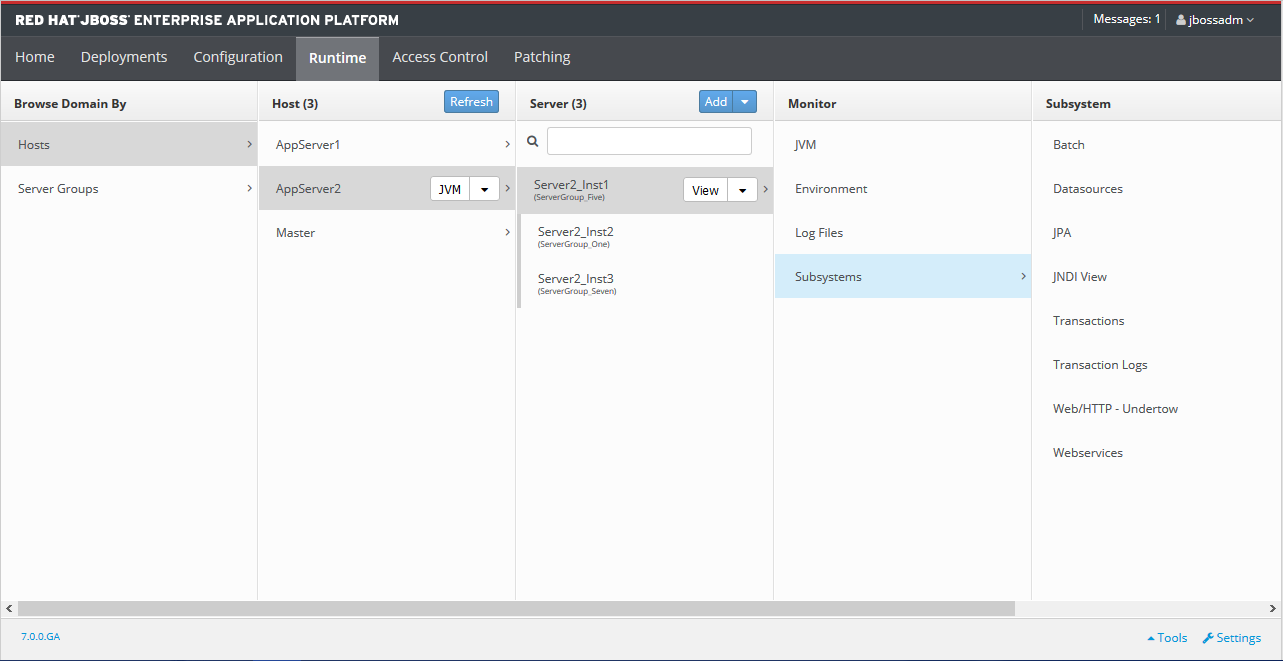
Task: Switch to the Home tab
Action: [x=35, y=58]
